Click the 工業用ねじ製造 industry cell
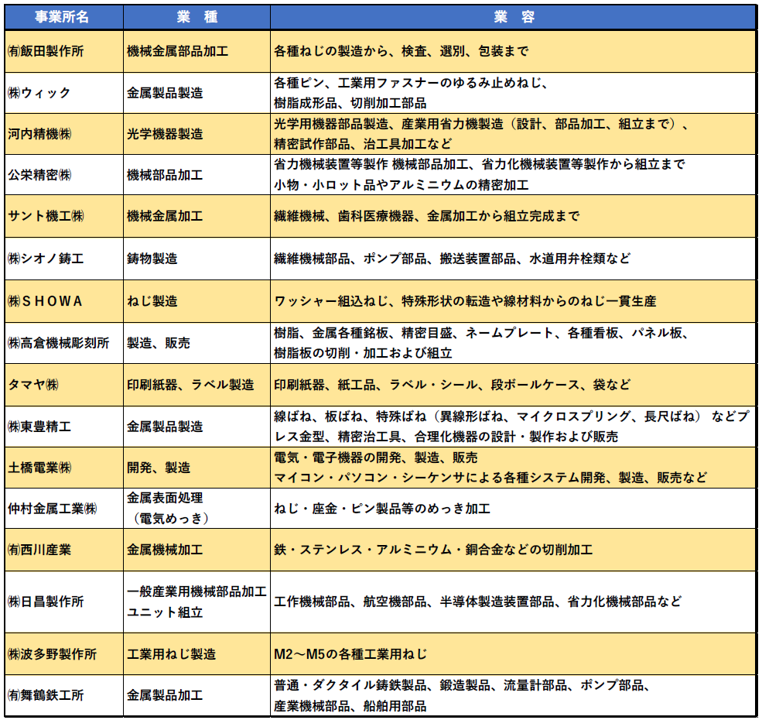This screenshot has height=720, width=762. tap(197, 654)
